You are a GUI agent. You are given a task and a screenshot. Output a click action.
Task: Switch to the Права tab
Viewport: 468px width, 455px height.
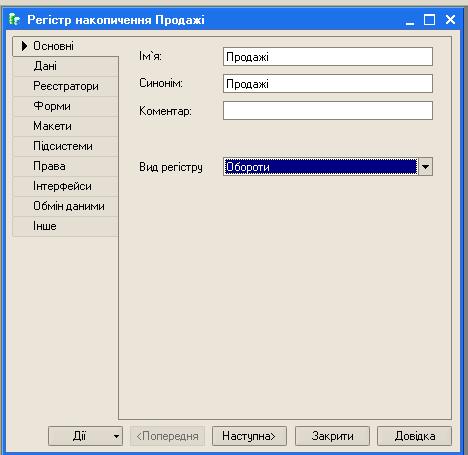click(65, 166)
